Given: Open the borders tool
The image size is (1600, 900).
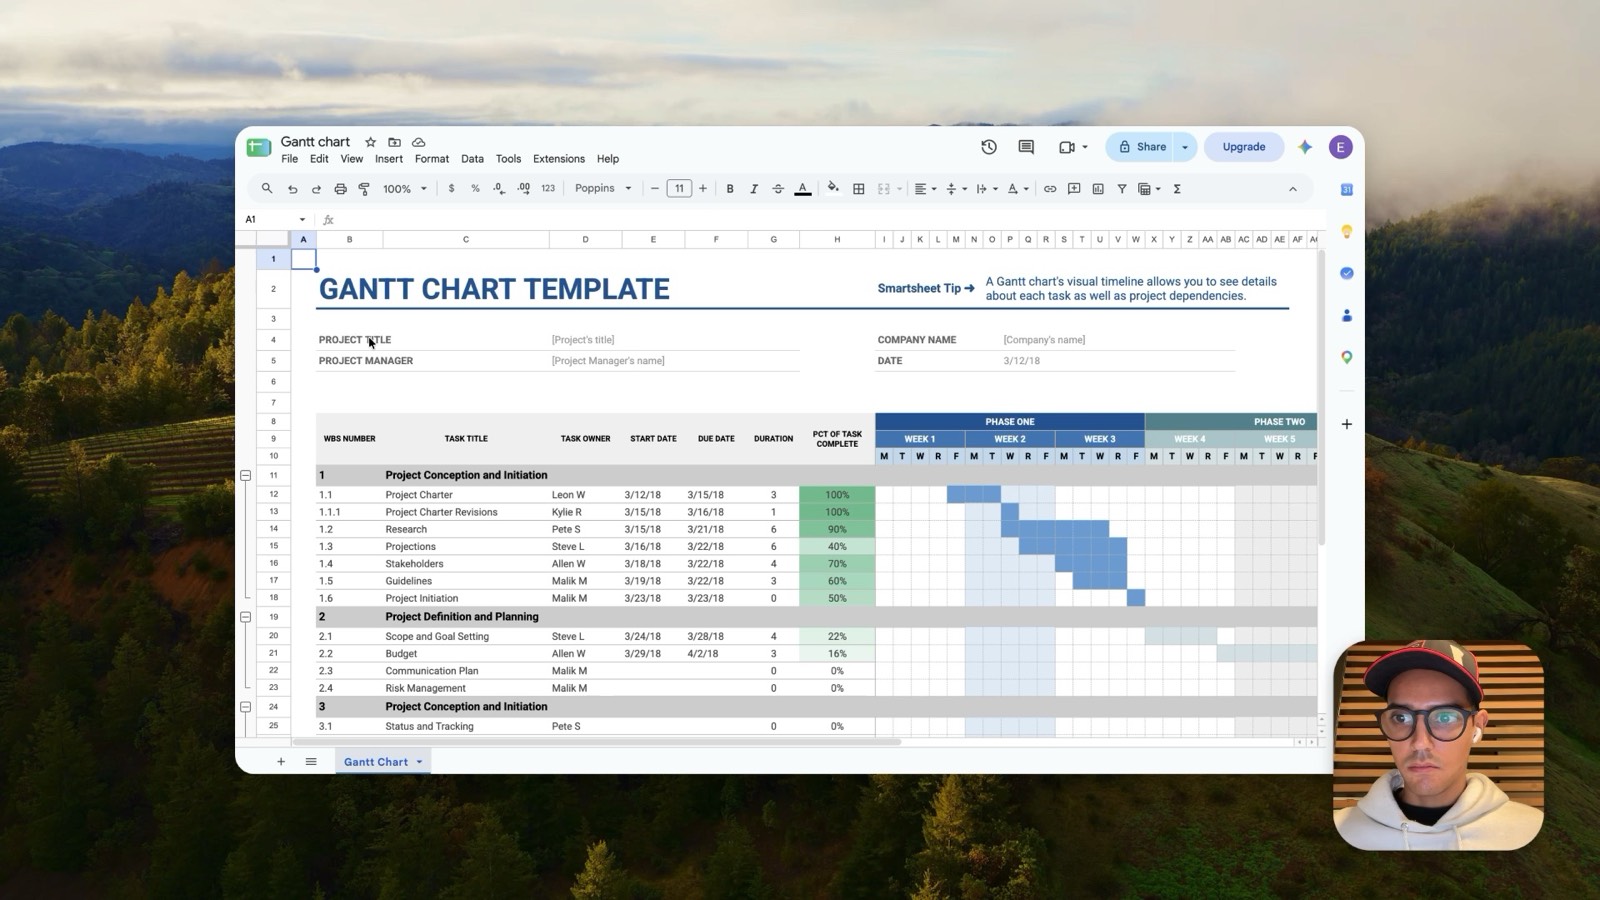Looking at the screenshot, I should (x=858, y=188).
